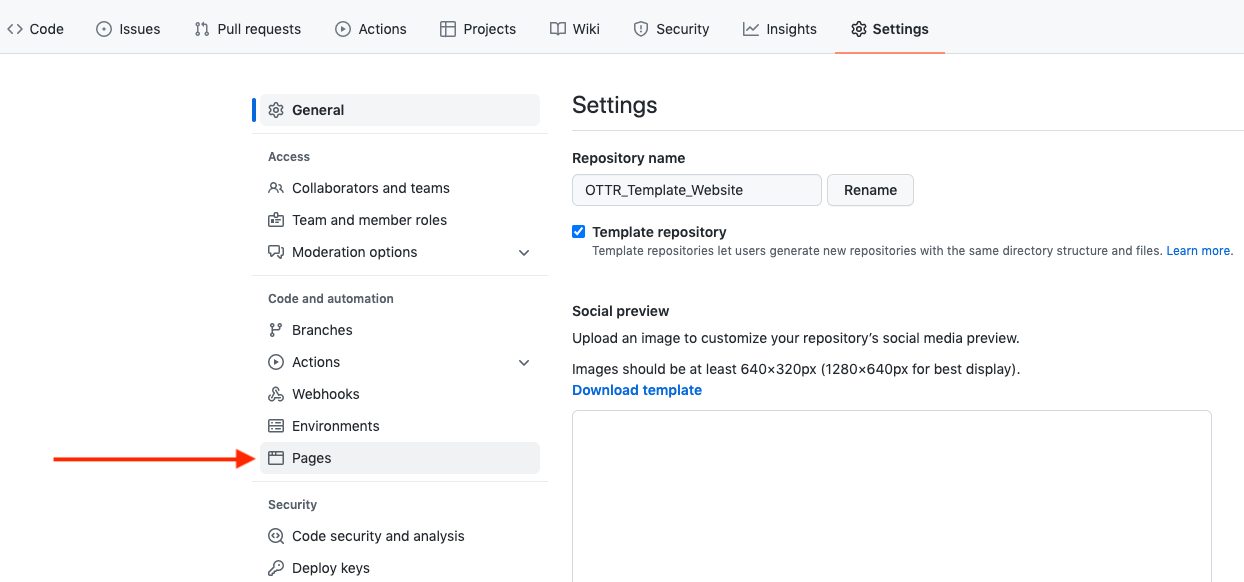Go to the Wiki tab

tap(575, 29)
